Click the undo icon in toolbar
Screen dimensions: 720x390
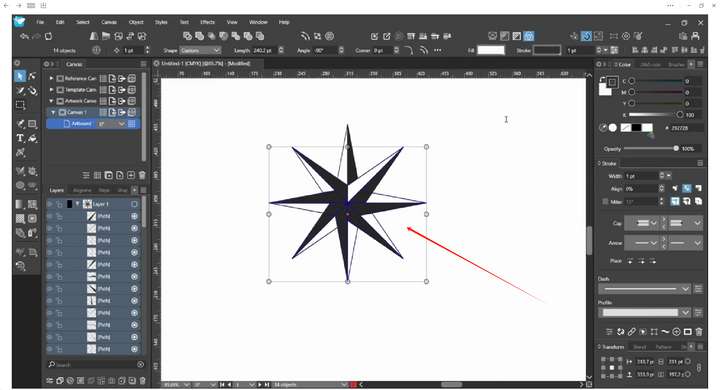(24, 36)
